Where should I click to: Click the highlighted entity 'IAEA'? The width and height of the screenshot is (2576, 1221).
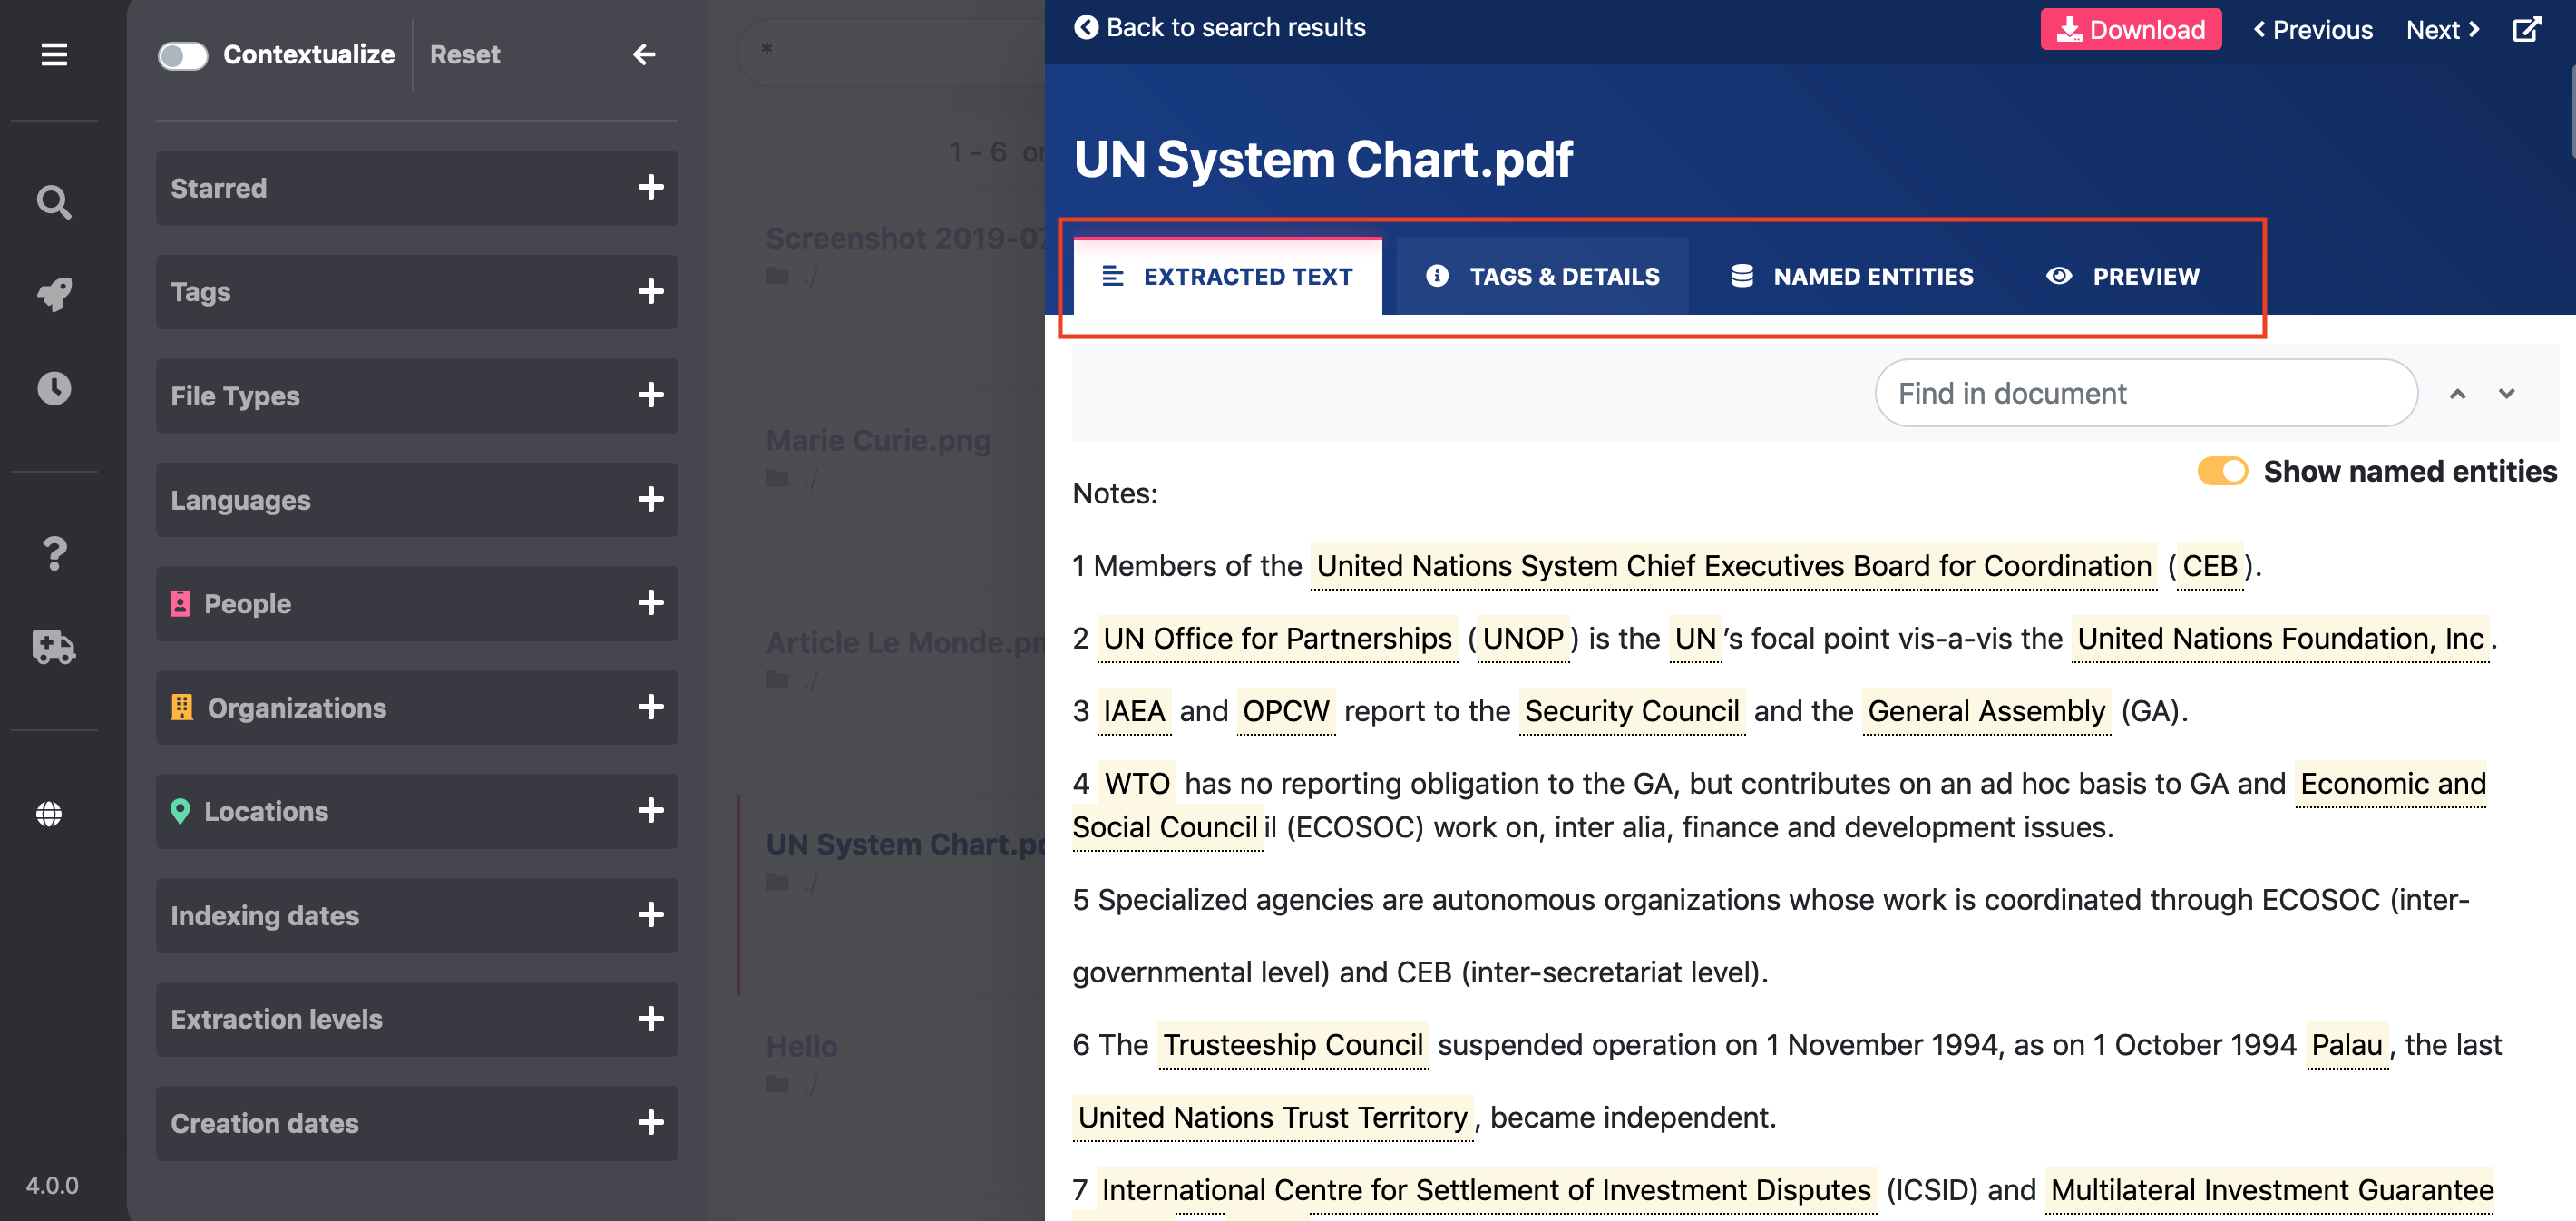tap(1133, 711)
